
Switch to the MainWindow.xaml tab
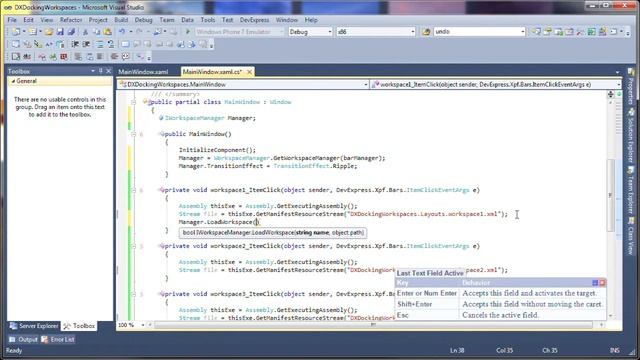[143, 72]
